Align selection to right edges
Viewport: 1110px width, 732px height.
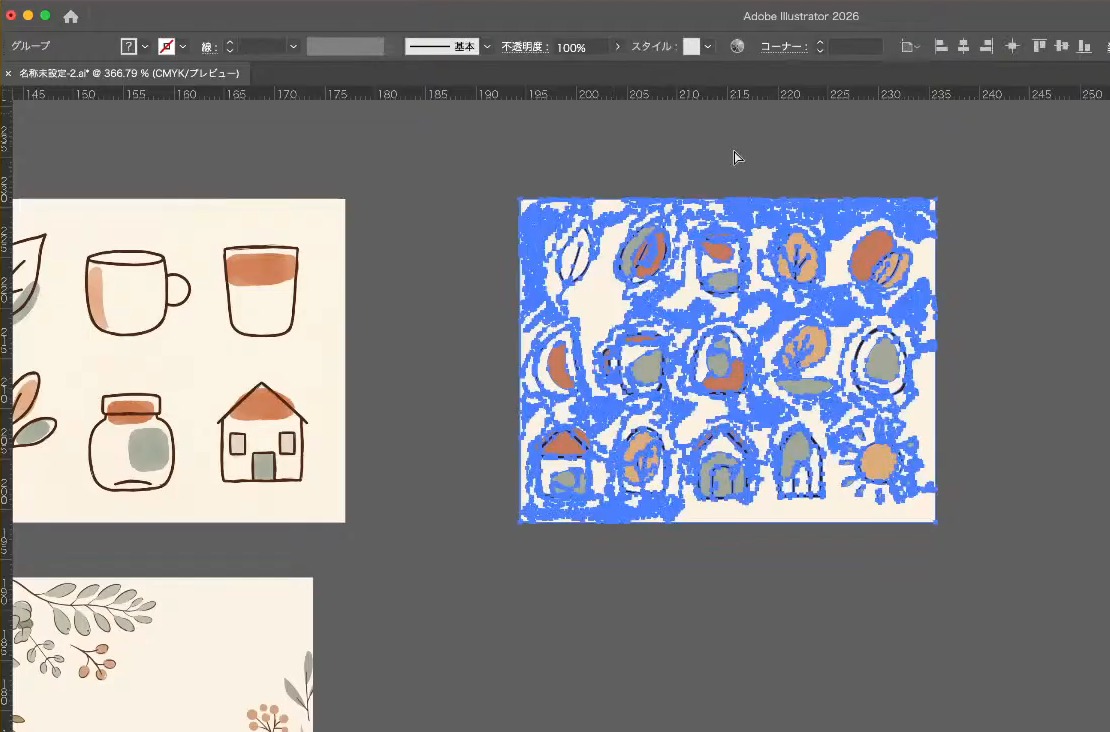click(986, 47)
